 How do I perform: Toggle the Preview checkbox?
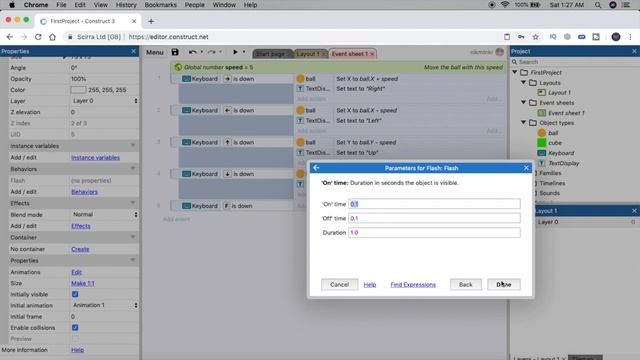coord(75,339)
